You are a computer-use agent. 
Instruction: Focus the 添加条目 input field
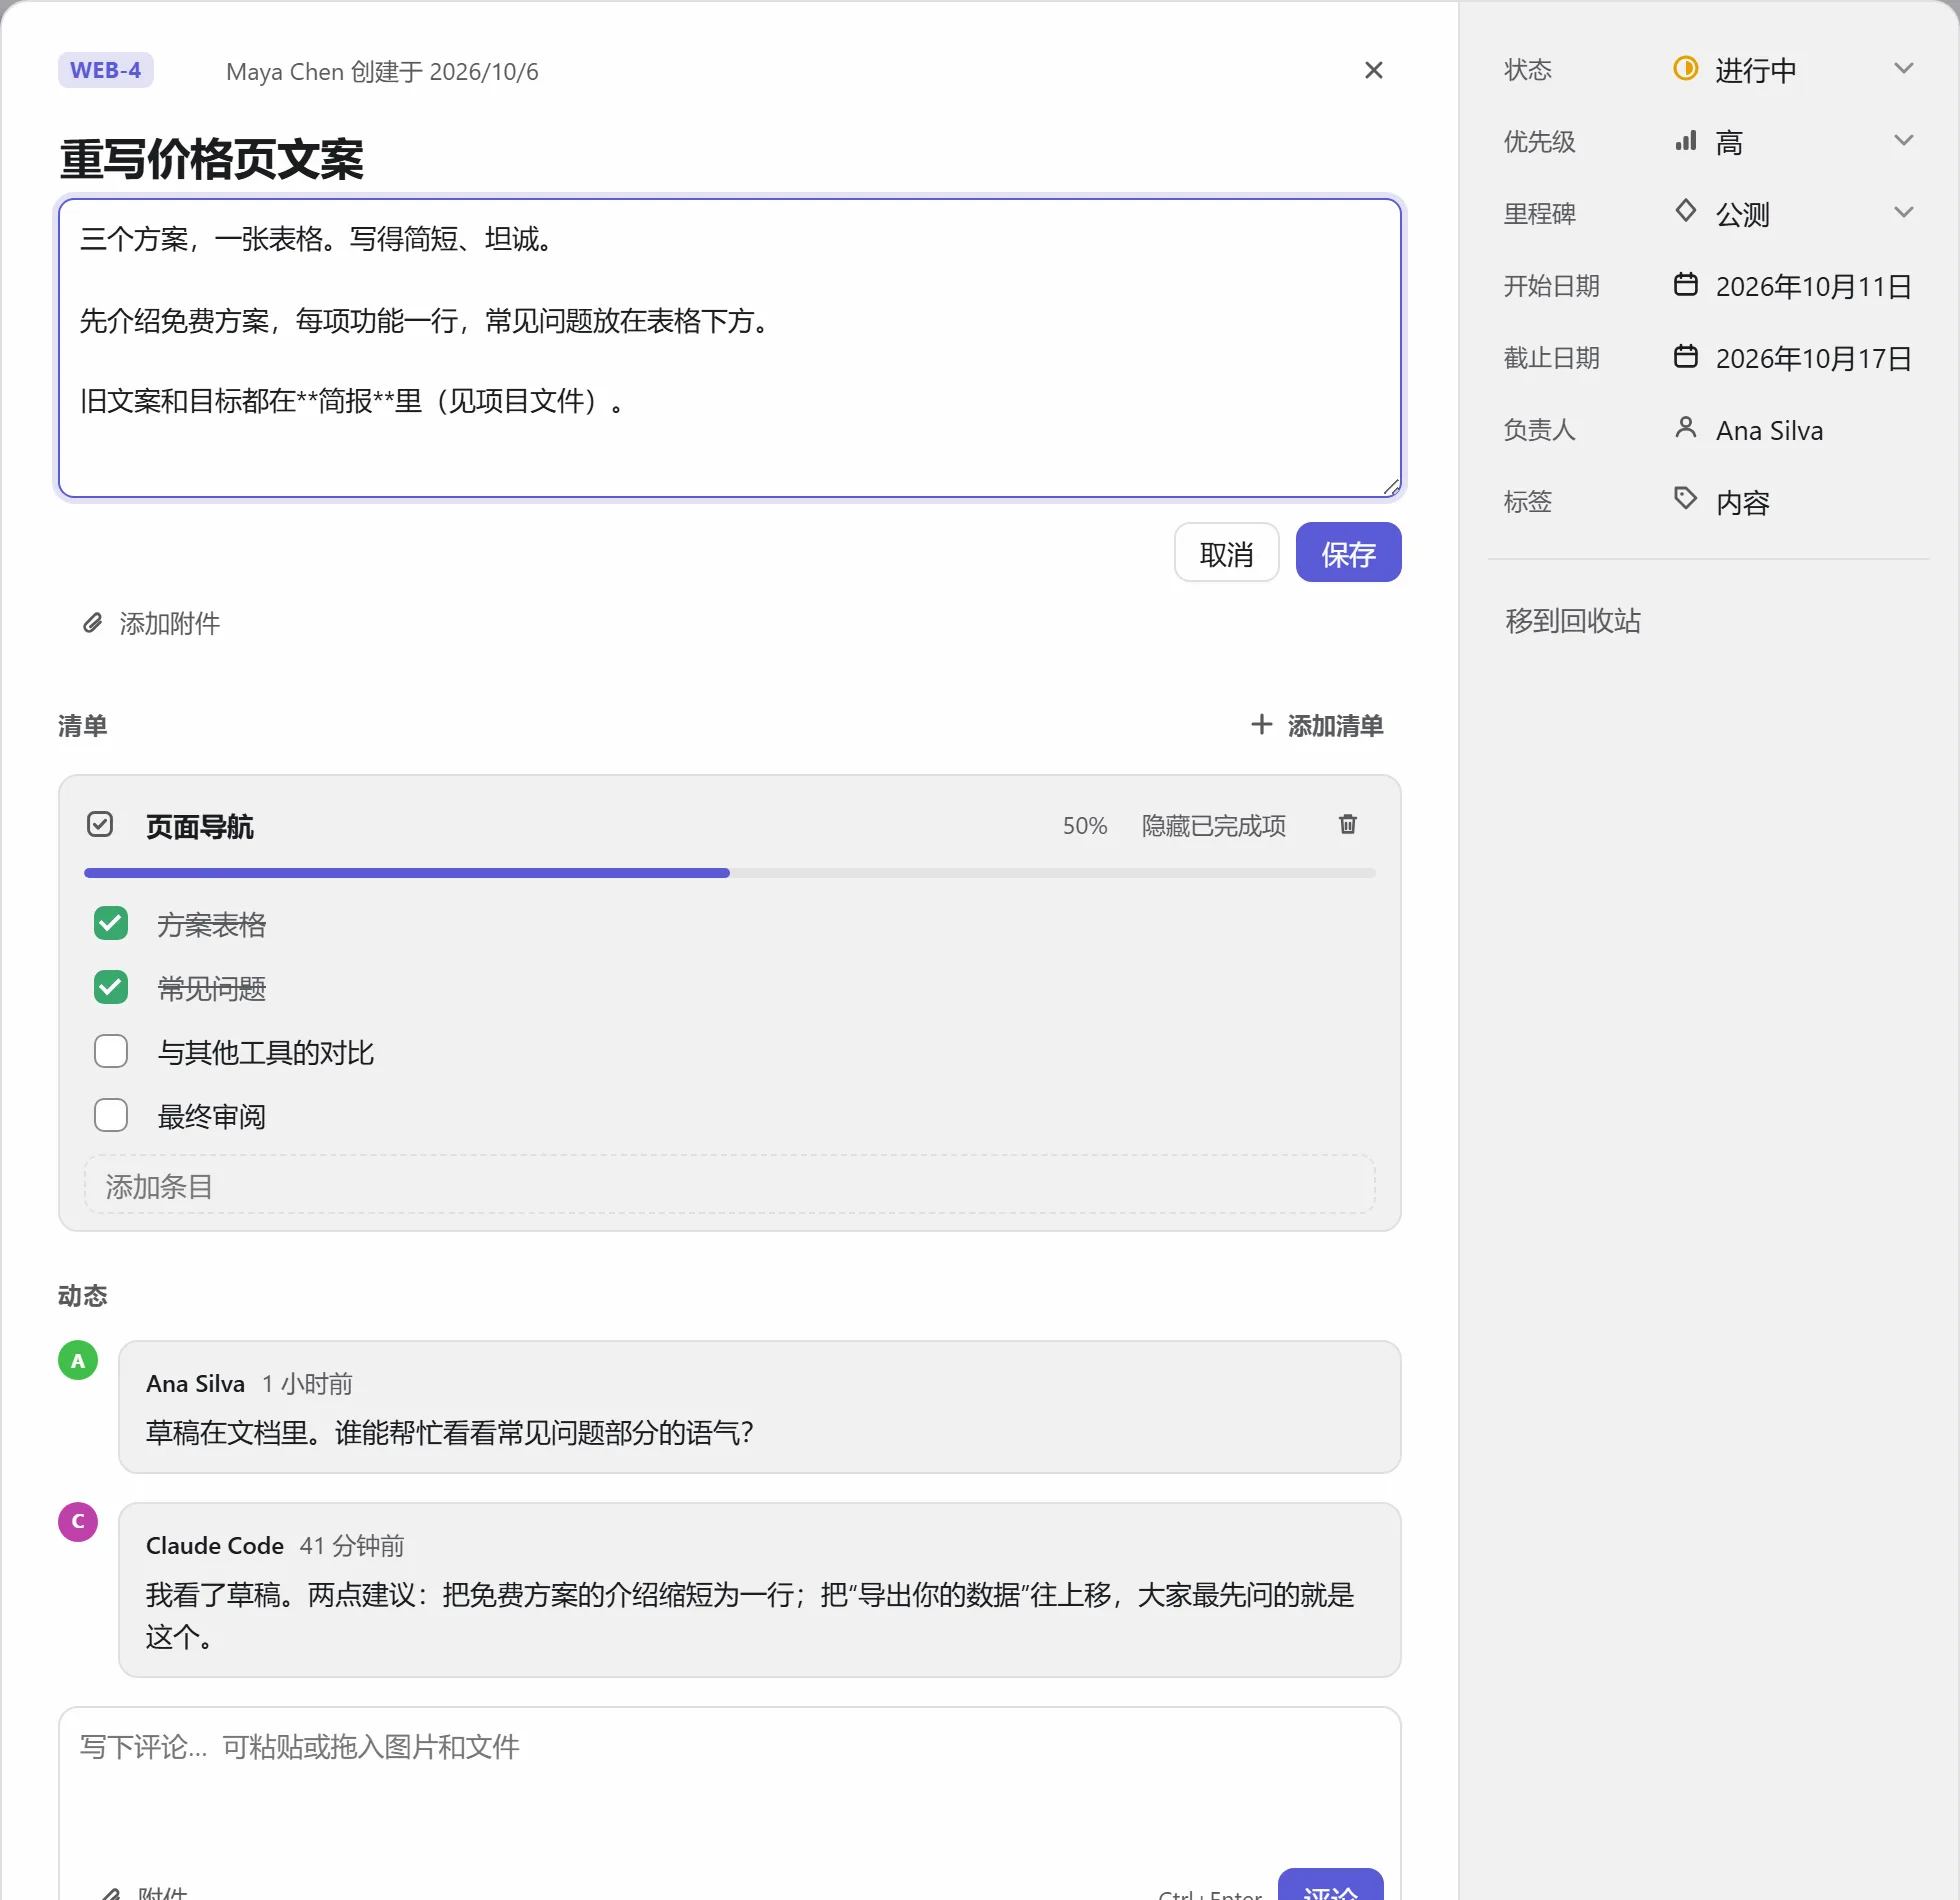729,1185
